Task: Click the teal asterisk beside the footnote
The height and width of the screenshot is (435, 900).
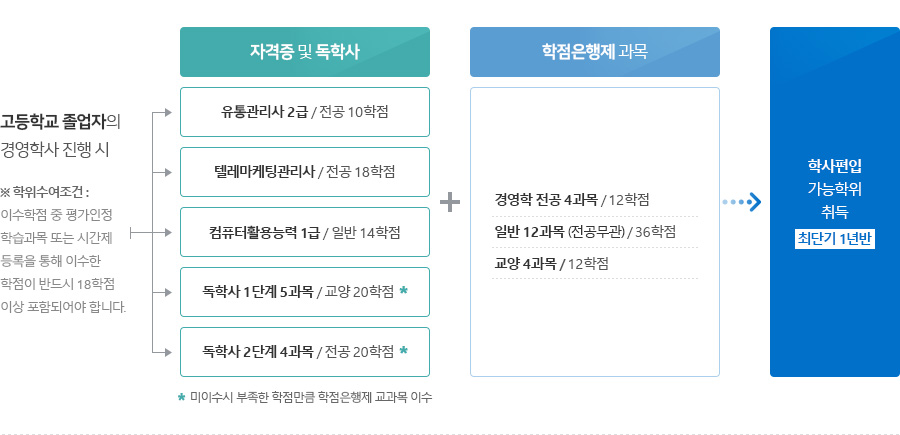Action: coord(181,398)
